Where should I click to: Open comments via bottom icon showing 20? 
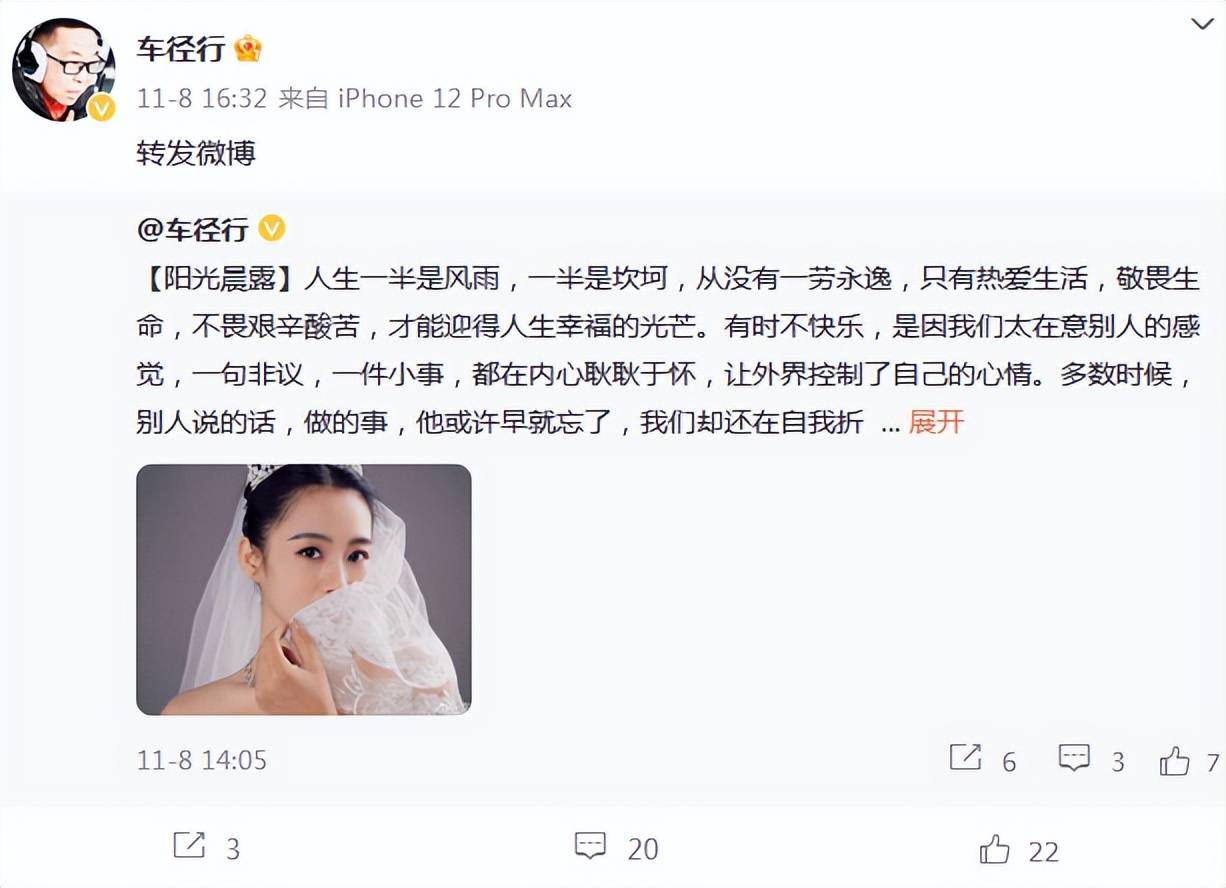click(x=591, y=846)
